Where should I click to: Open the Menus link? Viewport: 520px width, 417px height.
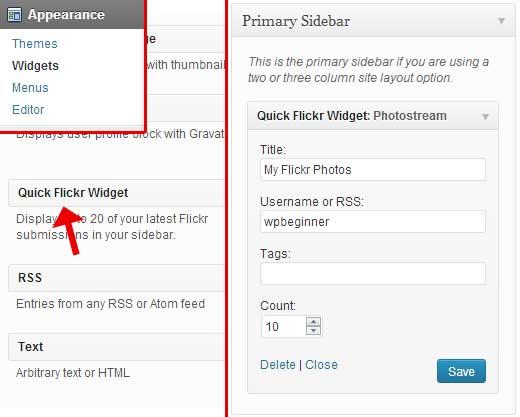[30, 88]
